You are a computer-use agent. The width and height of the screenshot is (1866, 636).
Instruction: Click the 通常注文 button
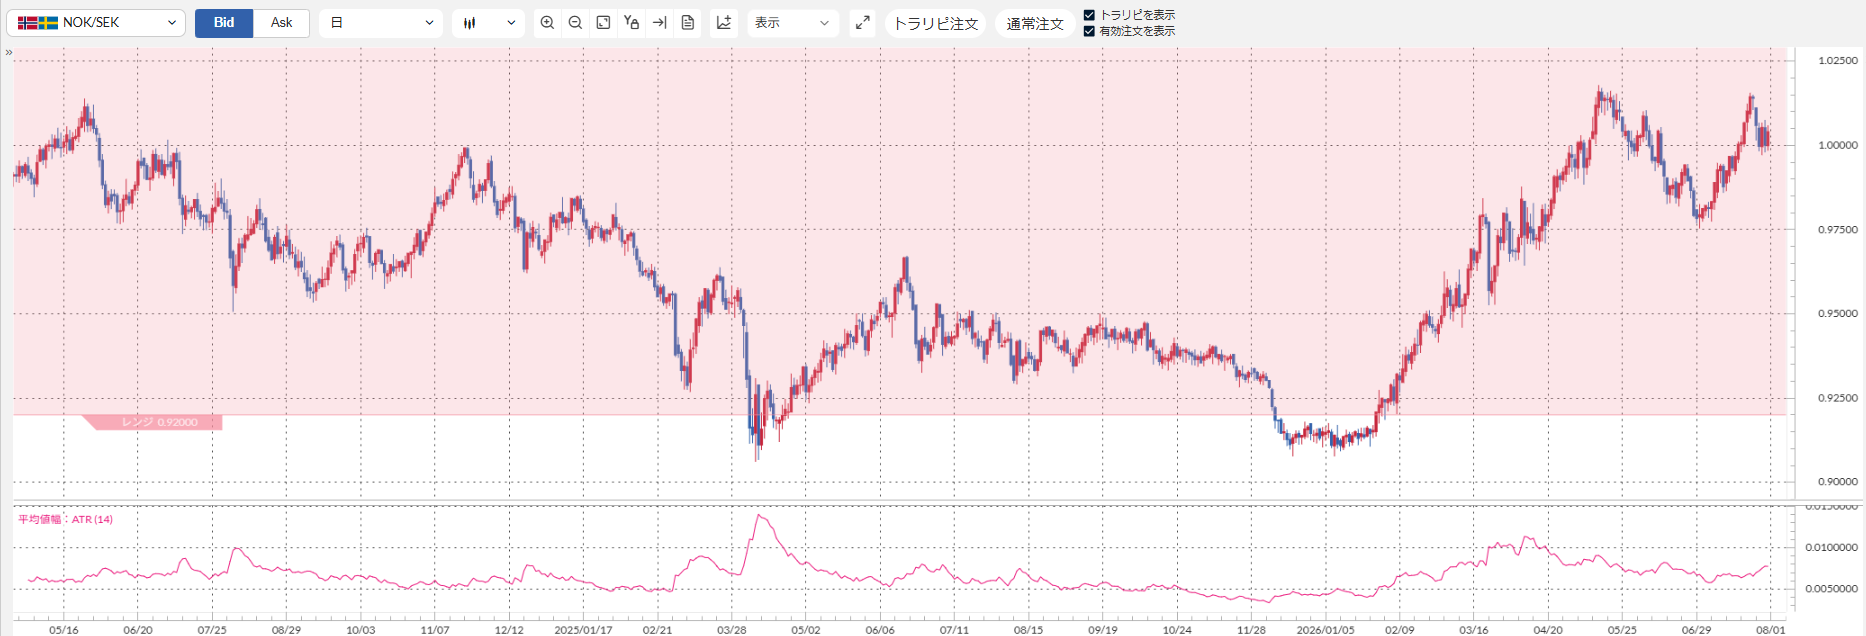(x=1035, y=24)
